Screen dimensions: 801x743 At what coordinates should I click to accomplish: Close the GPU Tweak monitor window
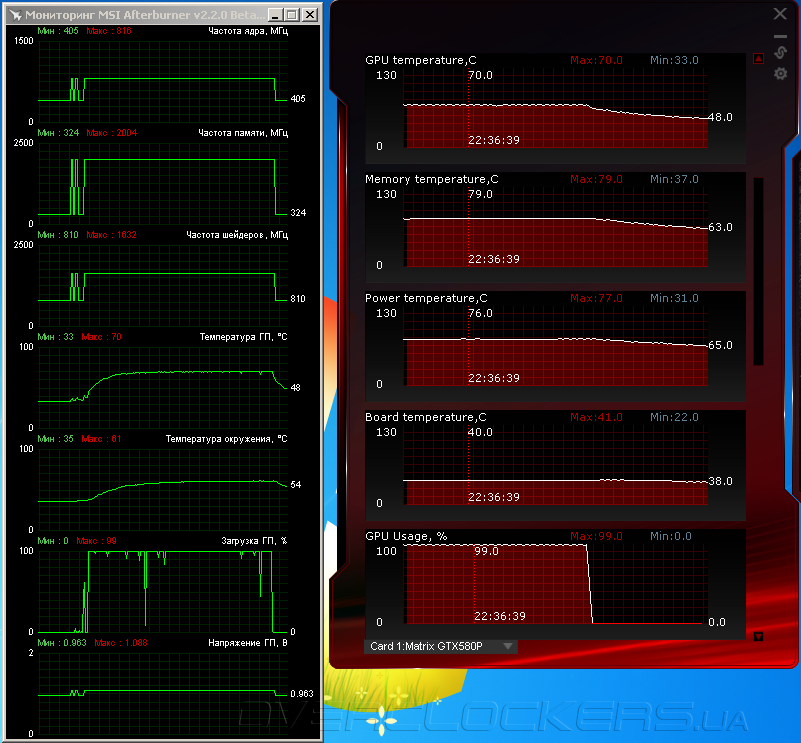780,14
